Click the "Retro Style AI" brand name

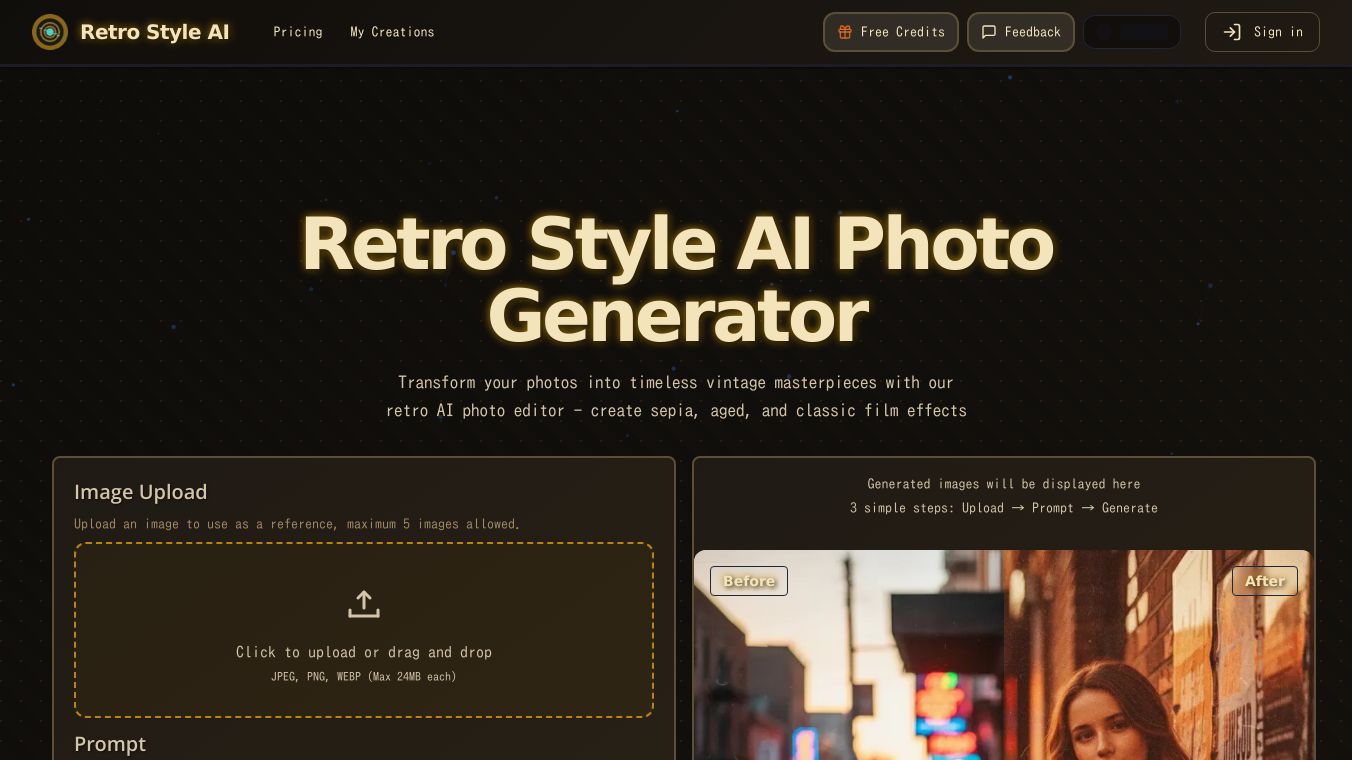pyautogui.click(x=155, y=32)
